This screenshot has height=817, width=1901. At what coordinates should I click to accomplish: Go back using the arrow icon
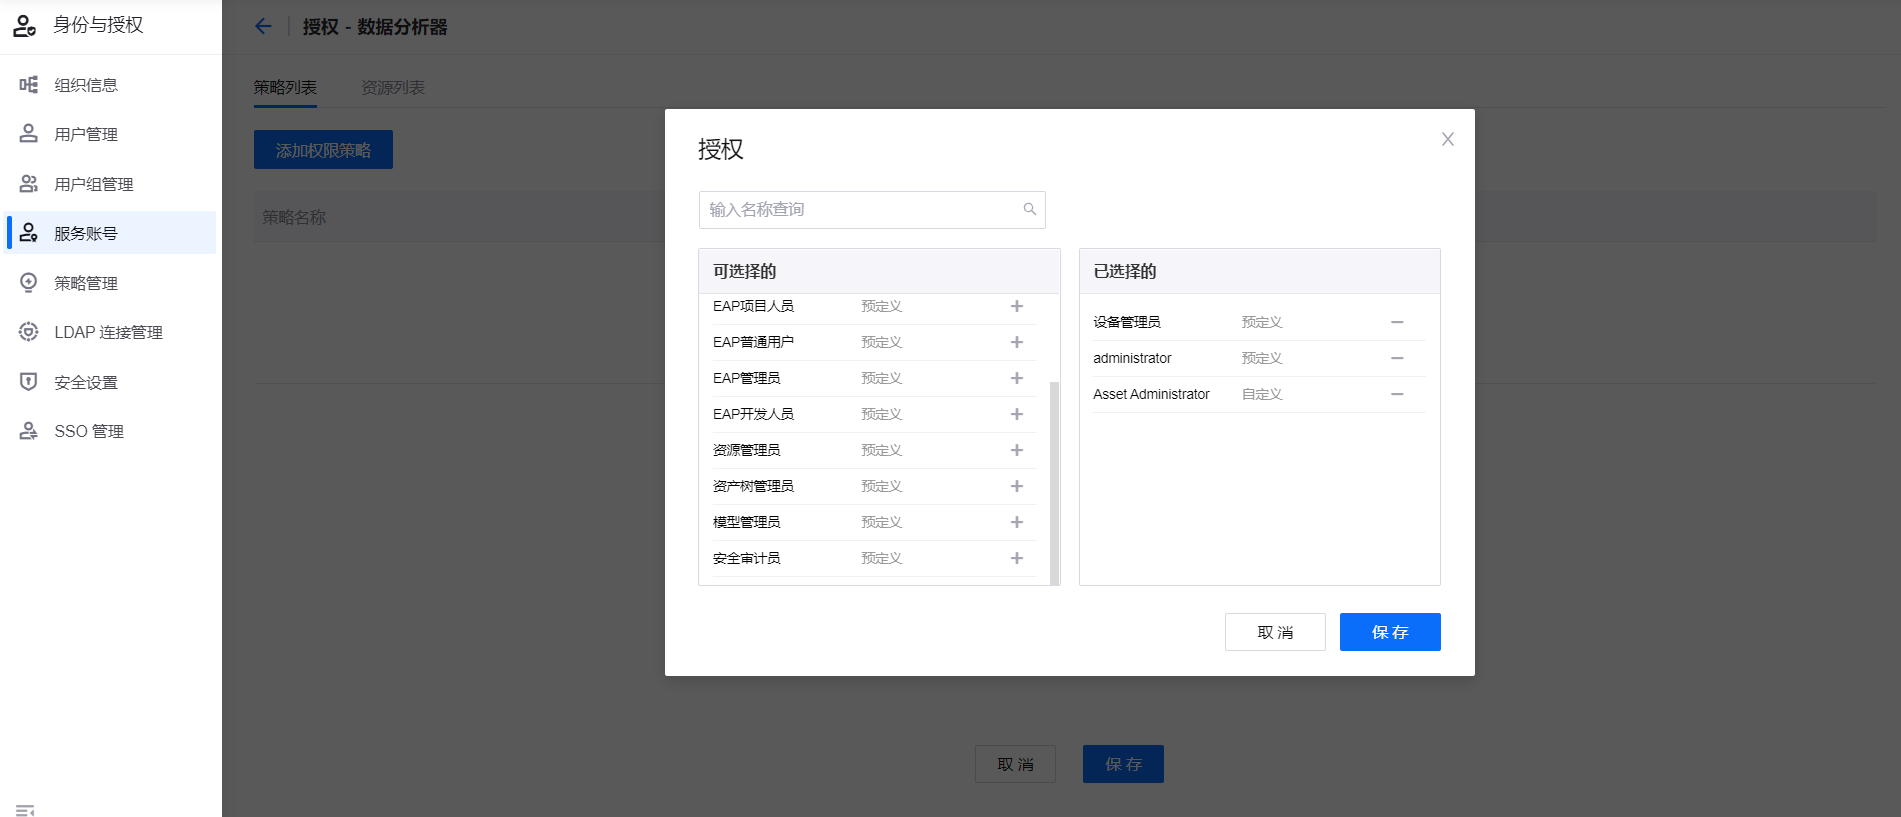pyautogui.click(x=263, y=26)
